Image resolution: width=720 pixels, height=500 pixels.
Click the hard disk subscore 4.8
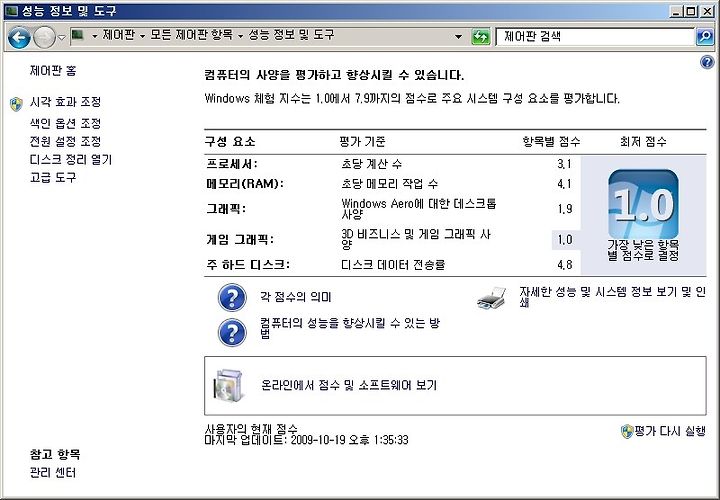click(x=564, y=264)
